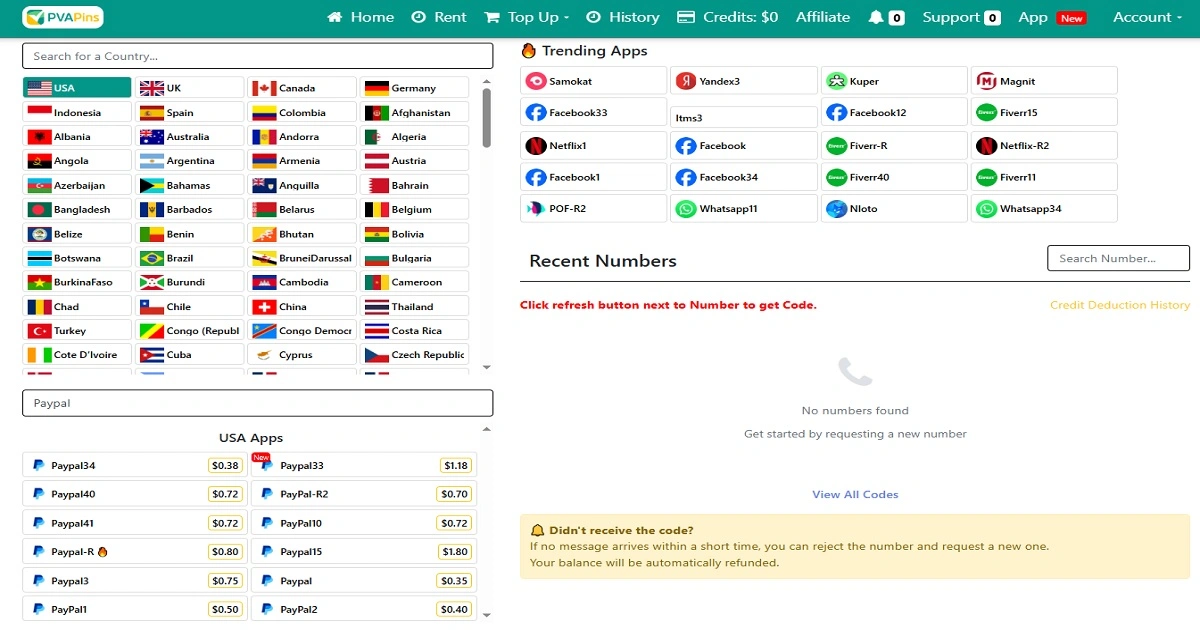This screenshot has width=1200, height=630.
Task: Select Paypal3 app at $0.75
Action: click(134, 580)
